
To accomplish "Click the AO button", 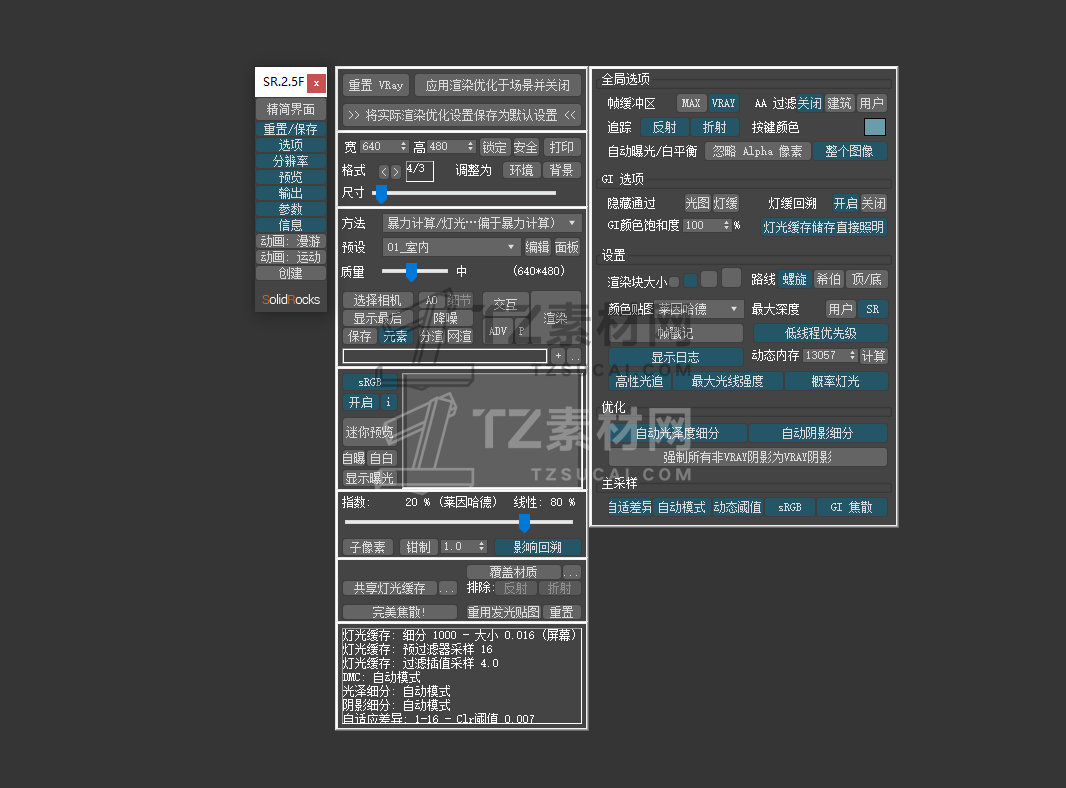I will (x=431, y=300).
